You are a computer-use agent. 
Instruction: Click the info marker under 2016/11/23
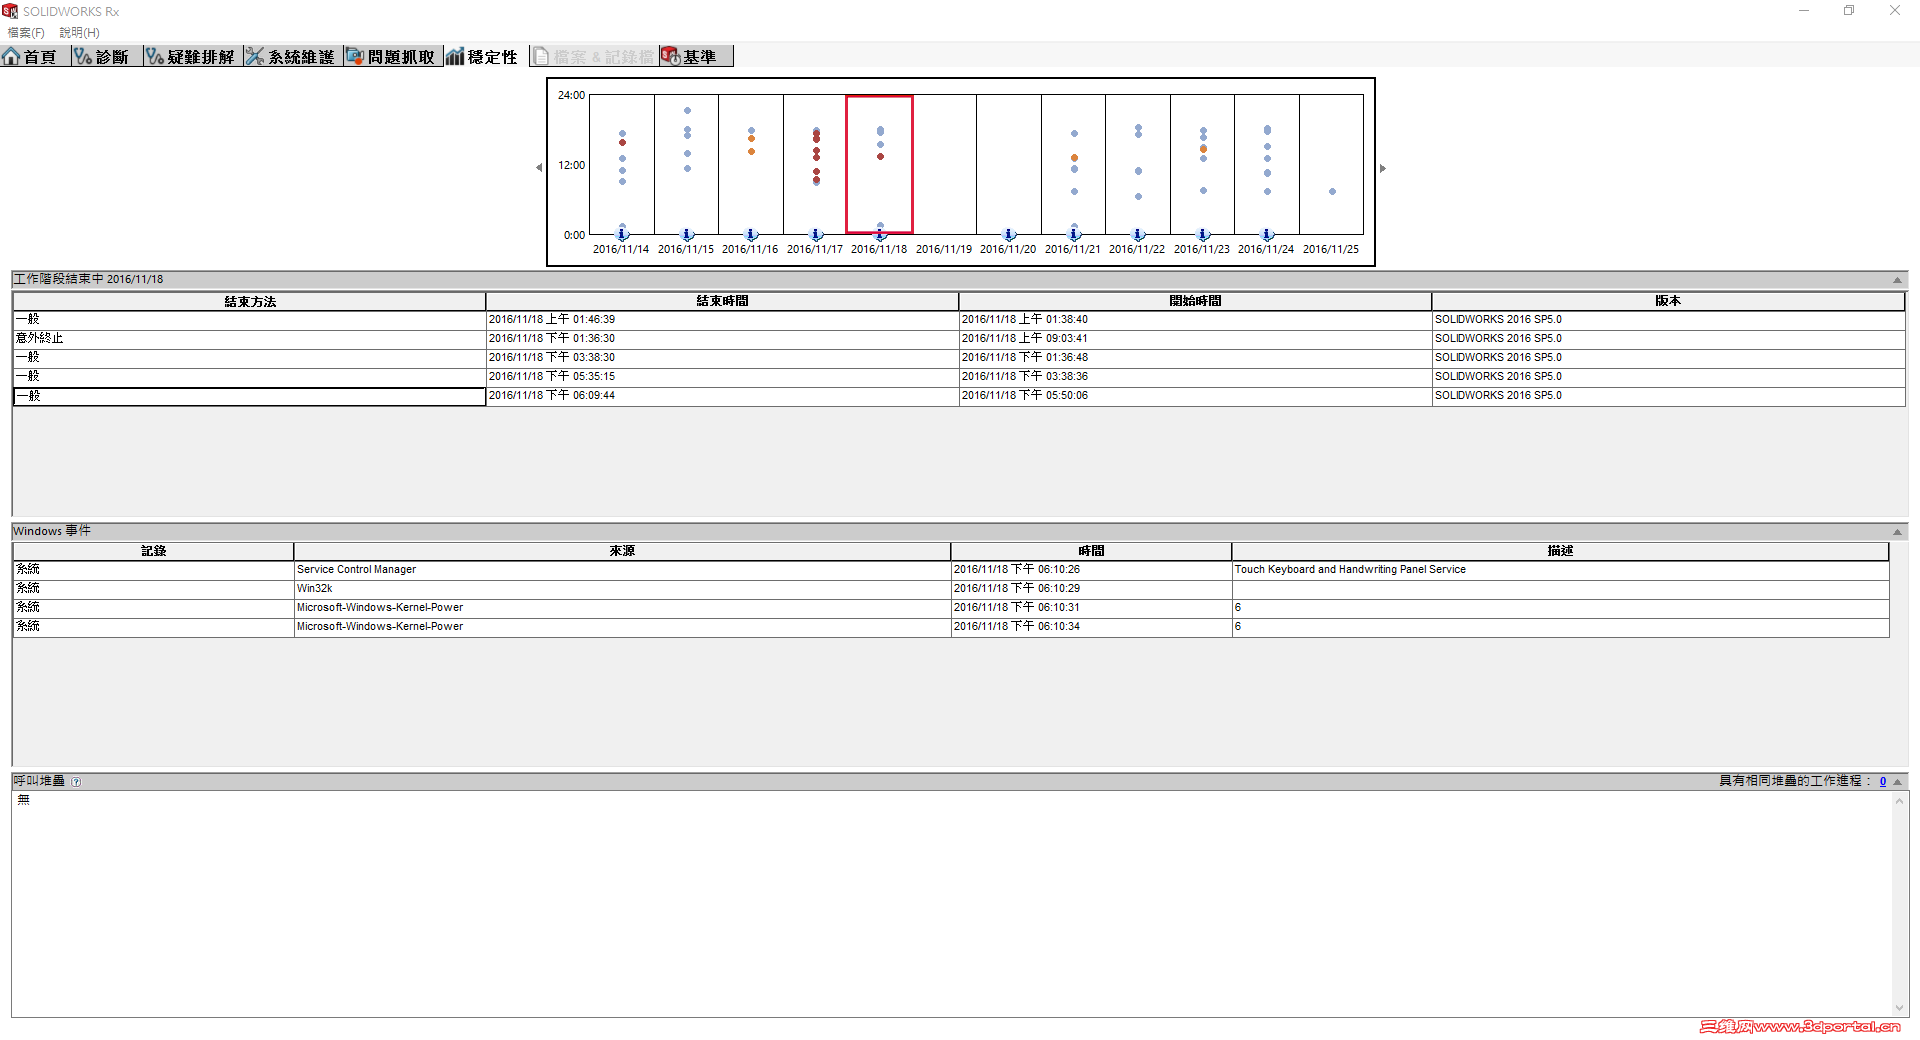(x=1203, y=234)
